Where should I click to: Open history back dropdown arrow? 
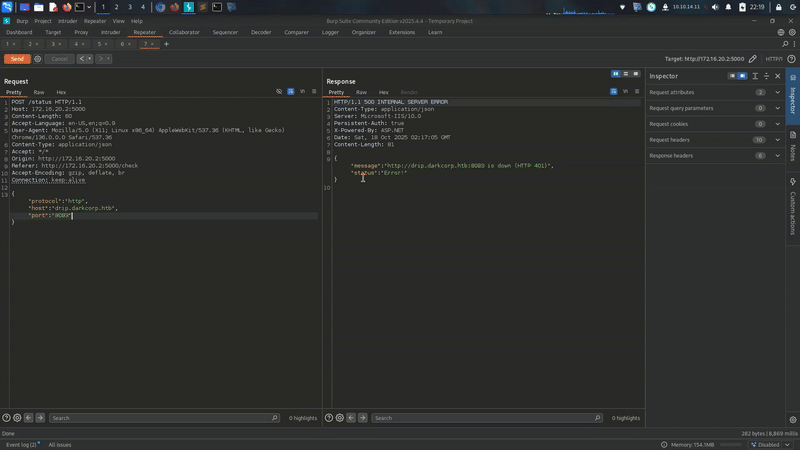(90, 59)
